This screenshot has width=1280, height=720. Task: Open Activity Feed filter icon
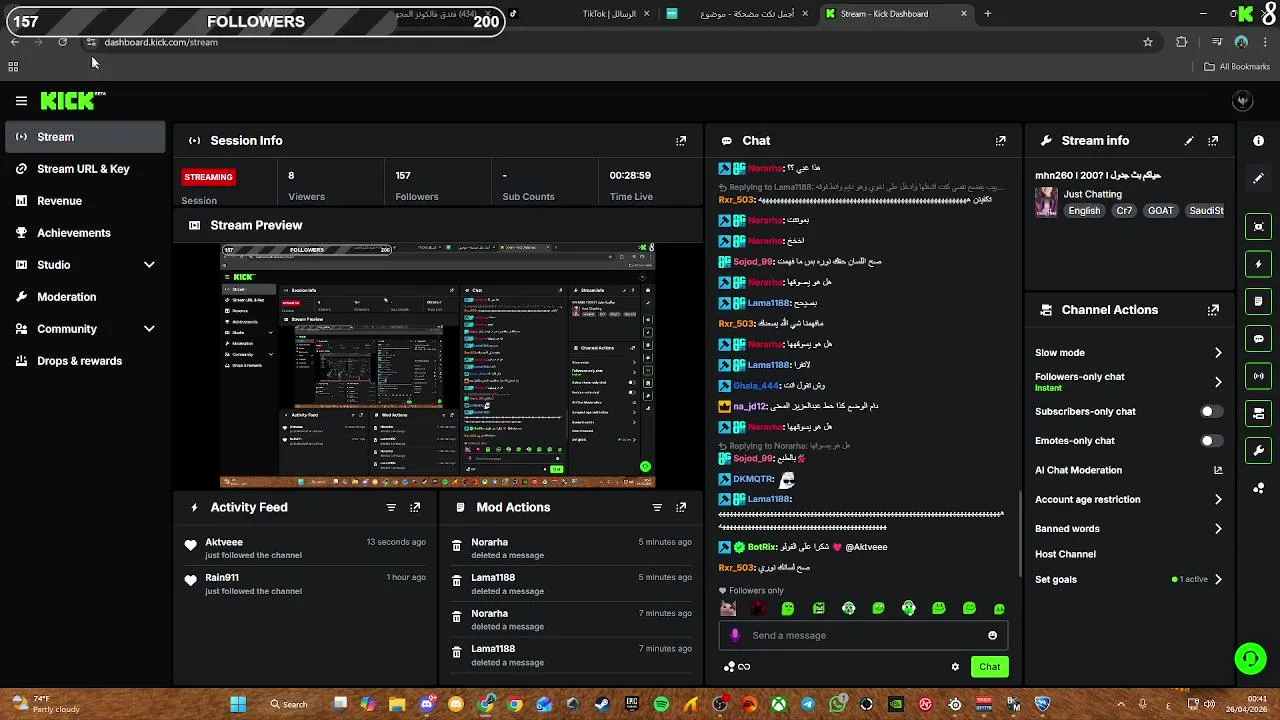pos(391,507)
